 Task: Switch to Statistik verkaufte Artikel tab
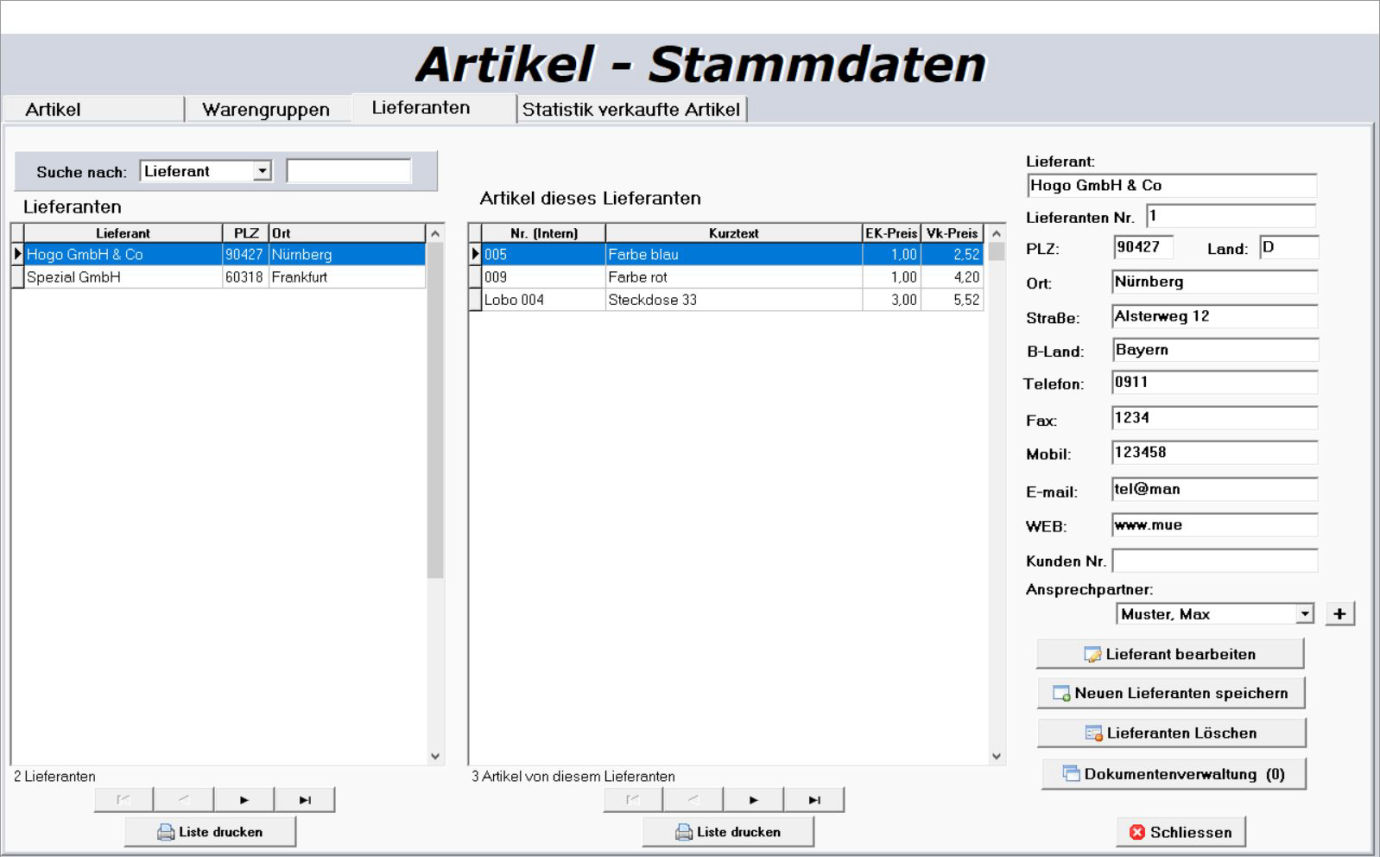point(631,110)
